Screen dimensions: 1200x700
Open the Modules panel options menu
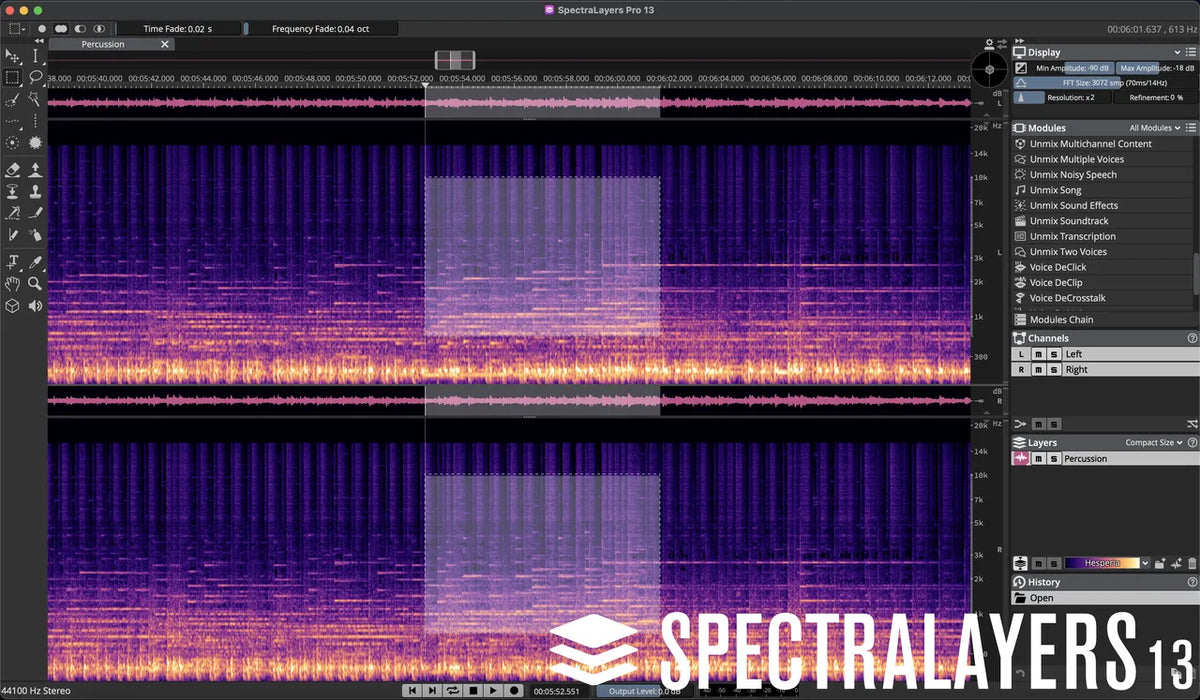point(1192,128)
